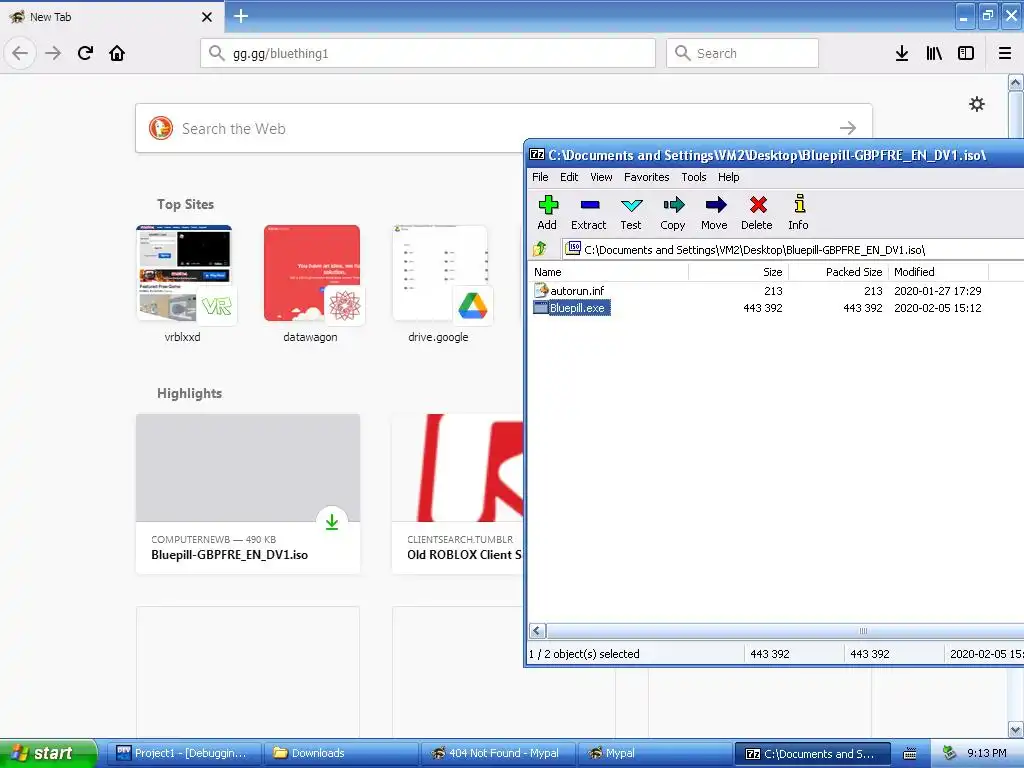1024x768 pixels.
Task: Click the browser vertical scrollbar down arrow
Action: pos(1015,729)
